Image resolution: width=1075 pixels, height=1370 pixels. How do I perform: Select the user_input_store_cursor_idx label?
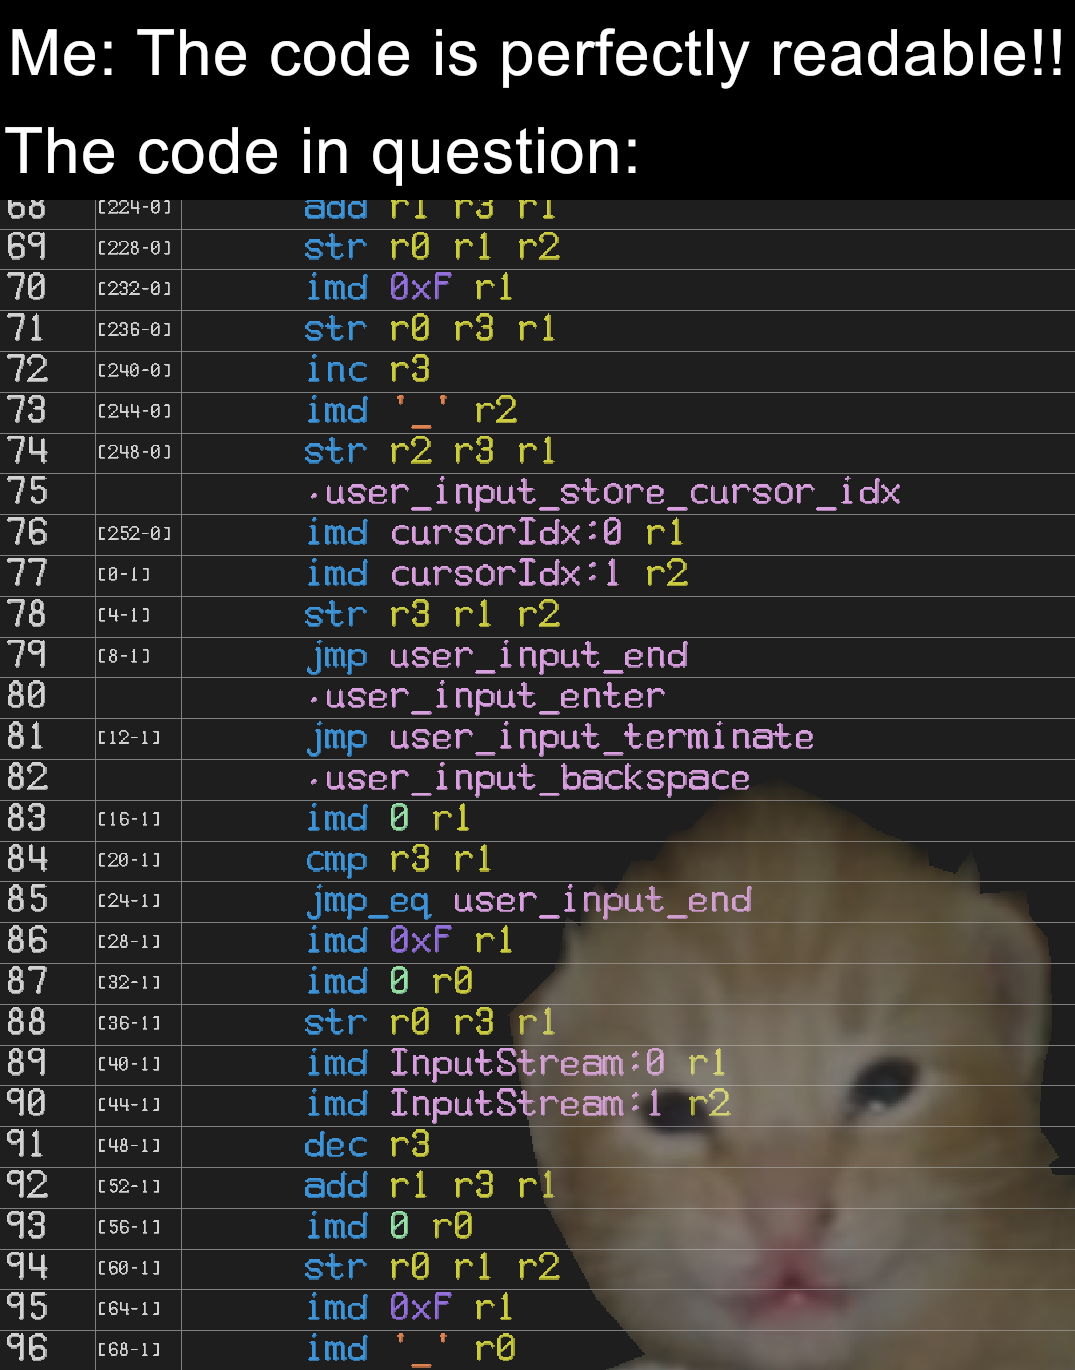600,493
